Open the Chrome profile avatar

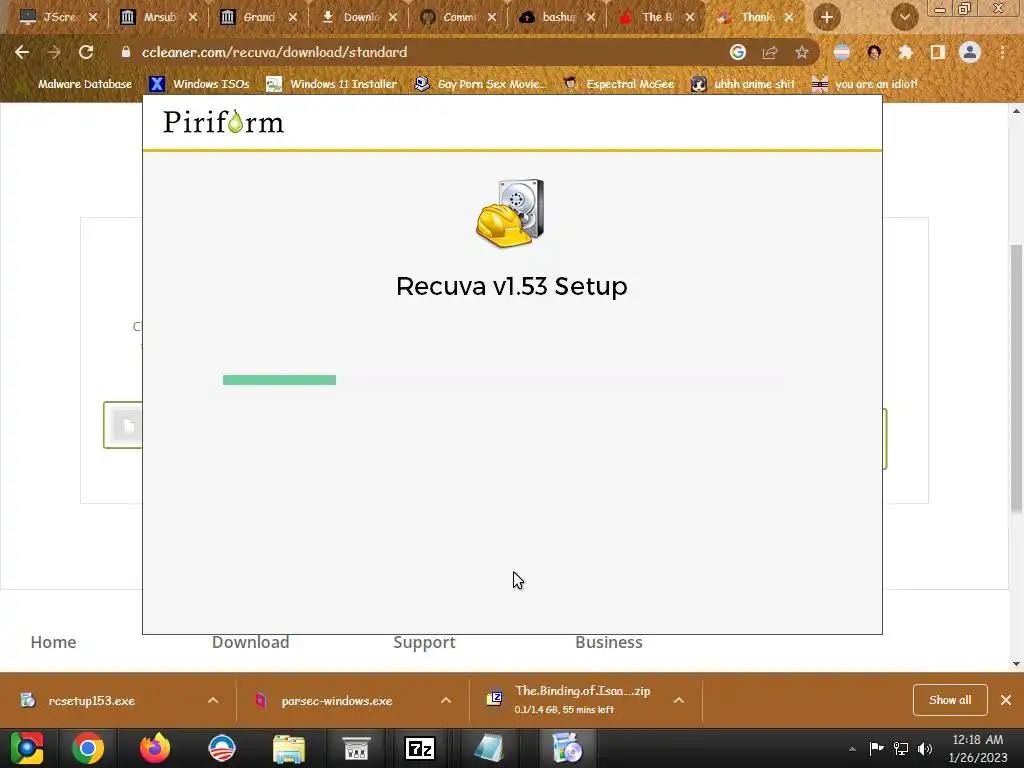coord(970,52)
